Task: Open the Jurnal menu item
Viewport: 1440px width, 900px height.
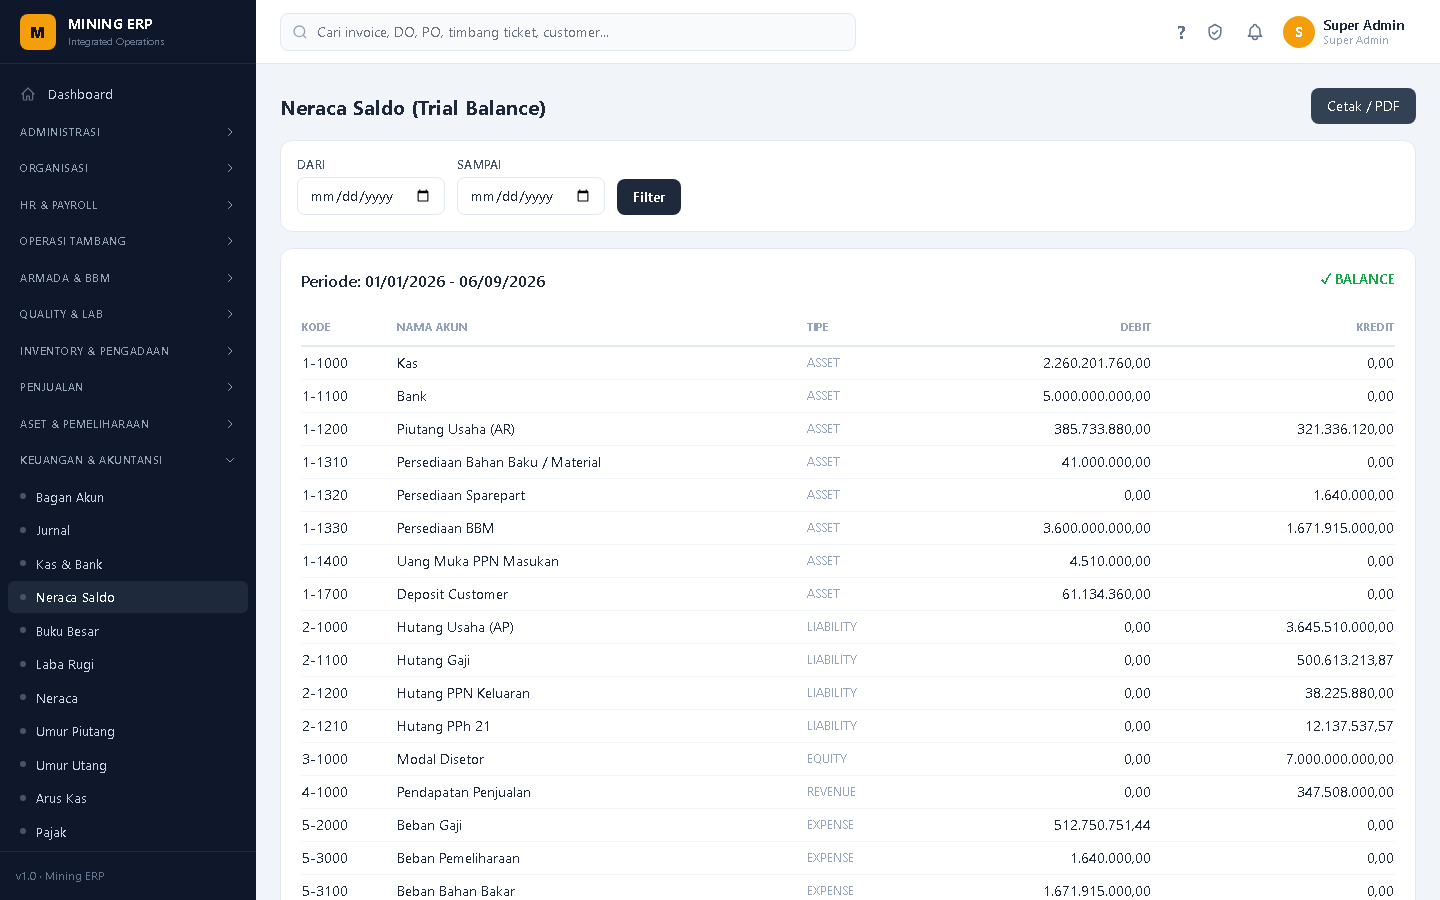Action: pyautogui.click(x=128, y=530)
